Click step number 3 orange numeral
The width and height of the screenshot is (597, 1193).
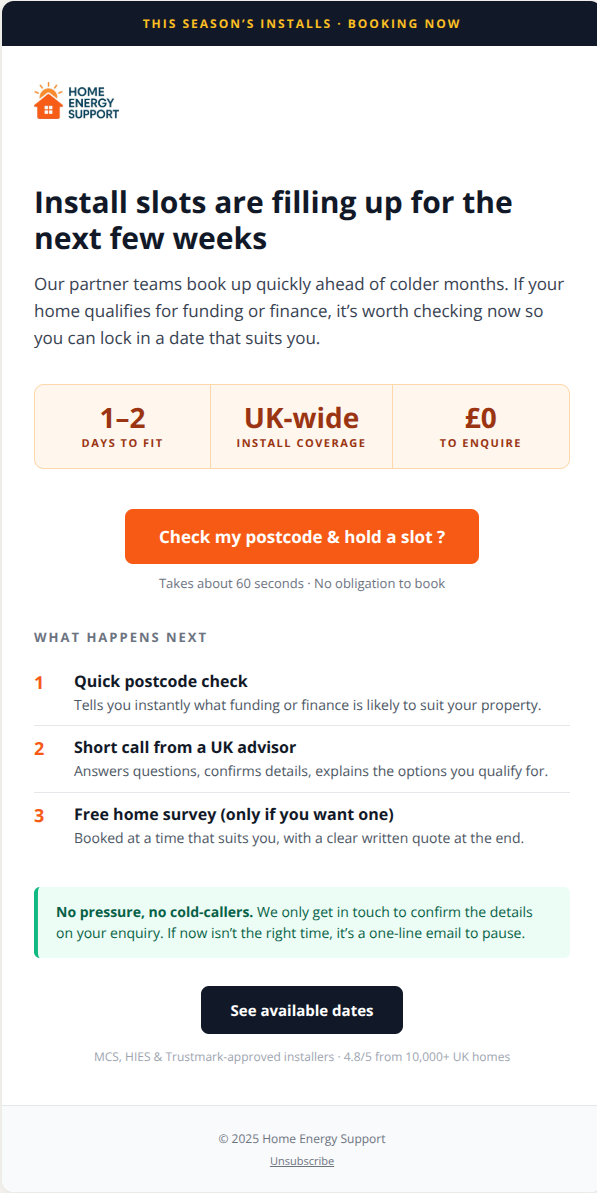click(40, 816)
